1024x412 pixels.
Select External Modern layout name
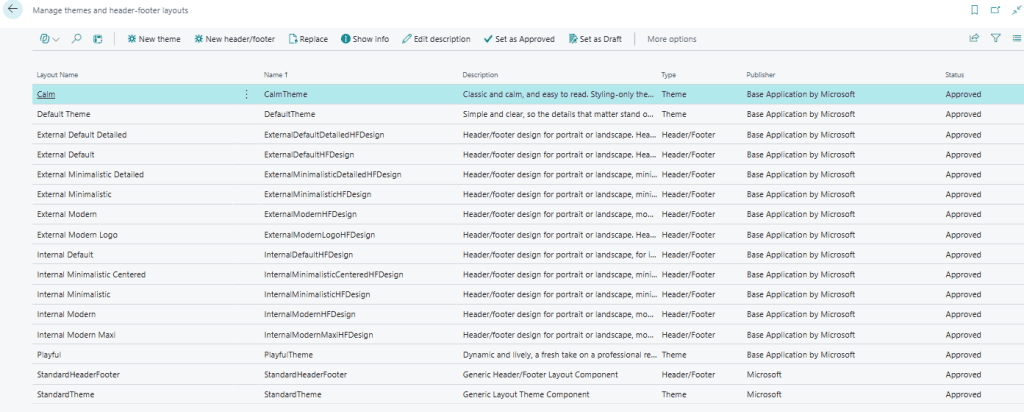click(x=67, y=214)
